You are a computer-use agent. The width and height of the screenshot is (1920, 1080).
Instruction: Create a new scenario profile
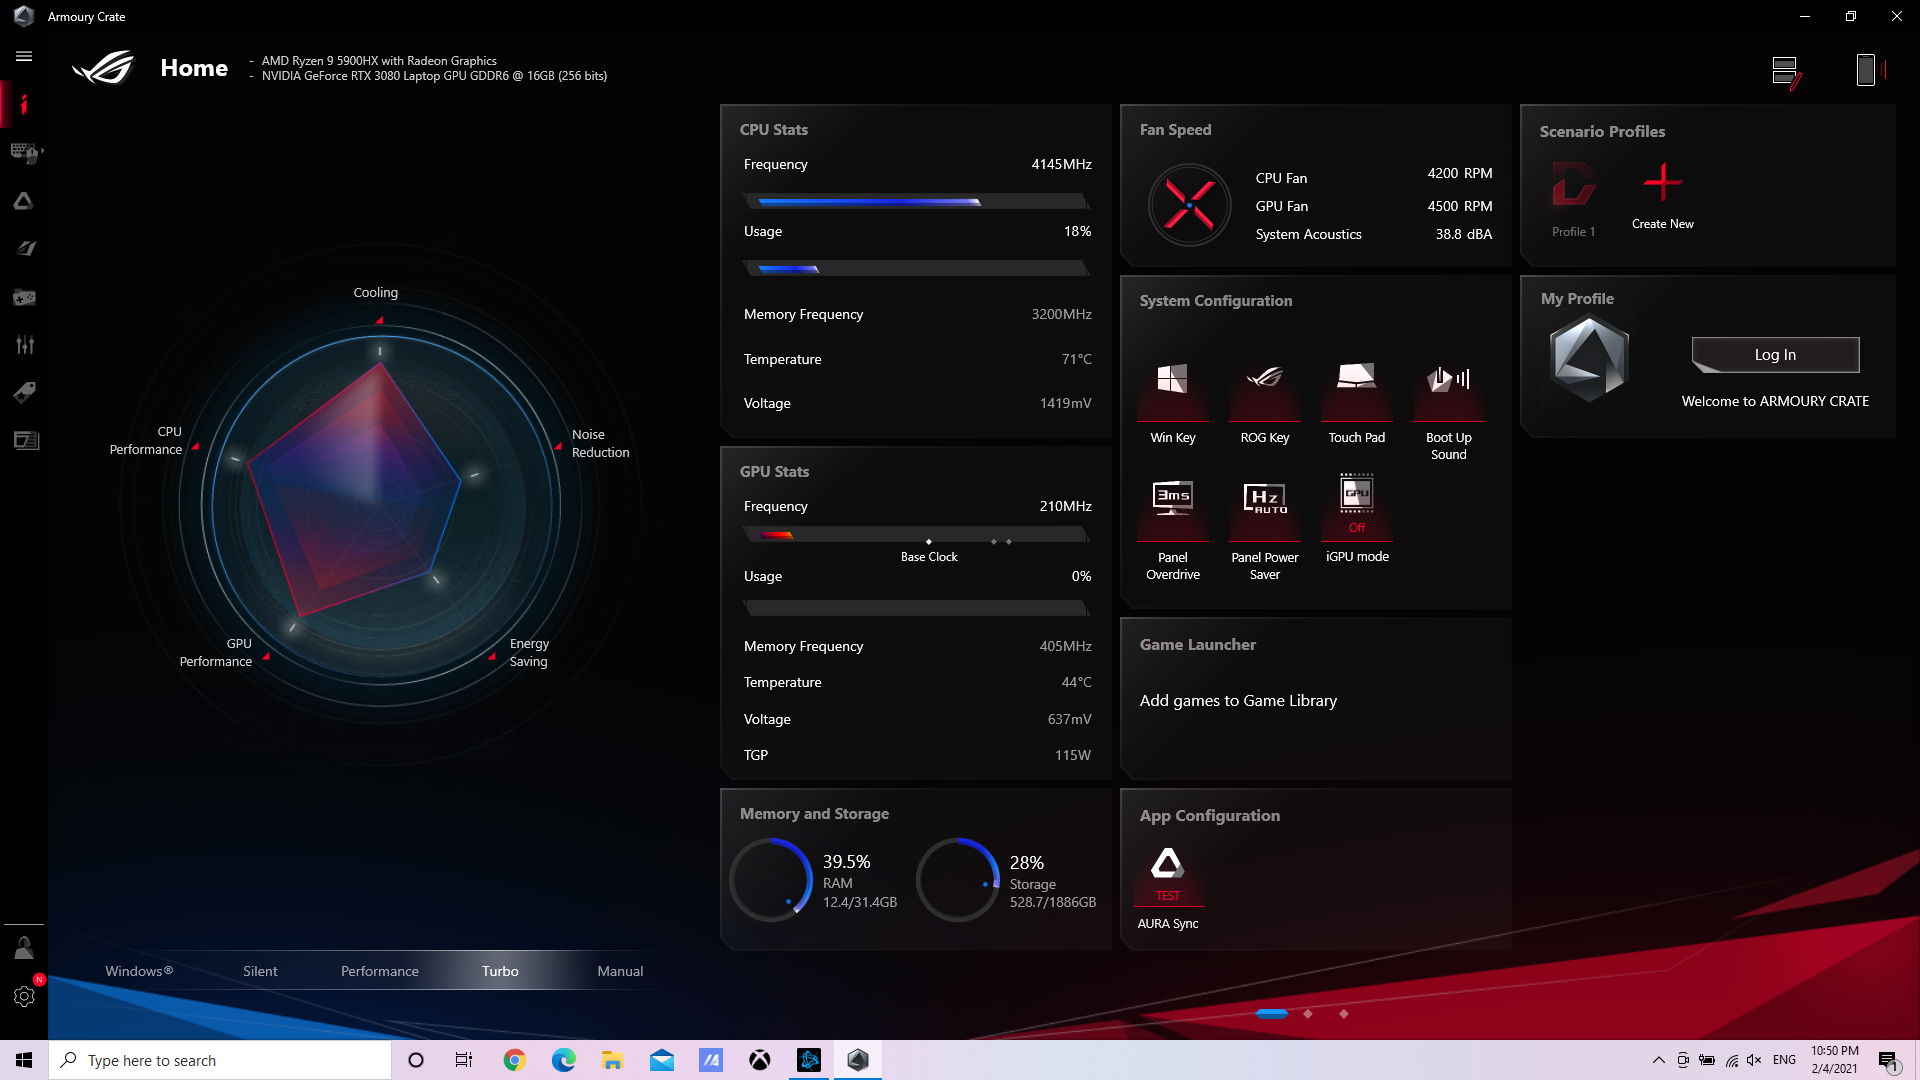click(1662, 196)
